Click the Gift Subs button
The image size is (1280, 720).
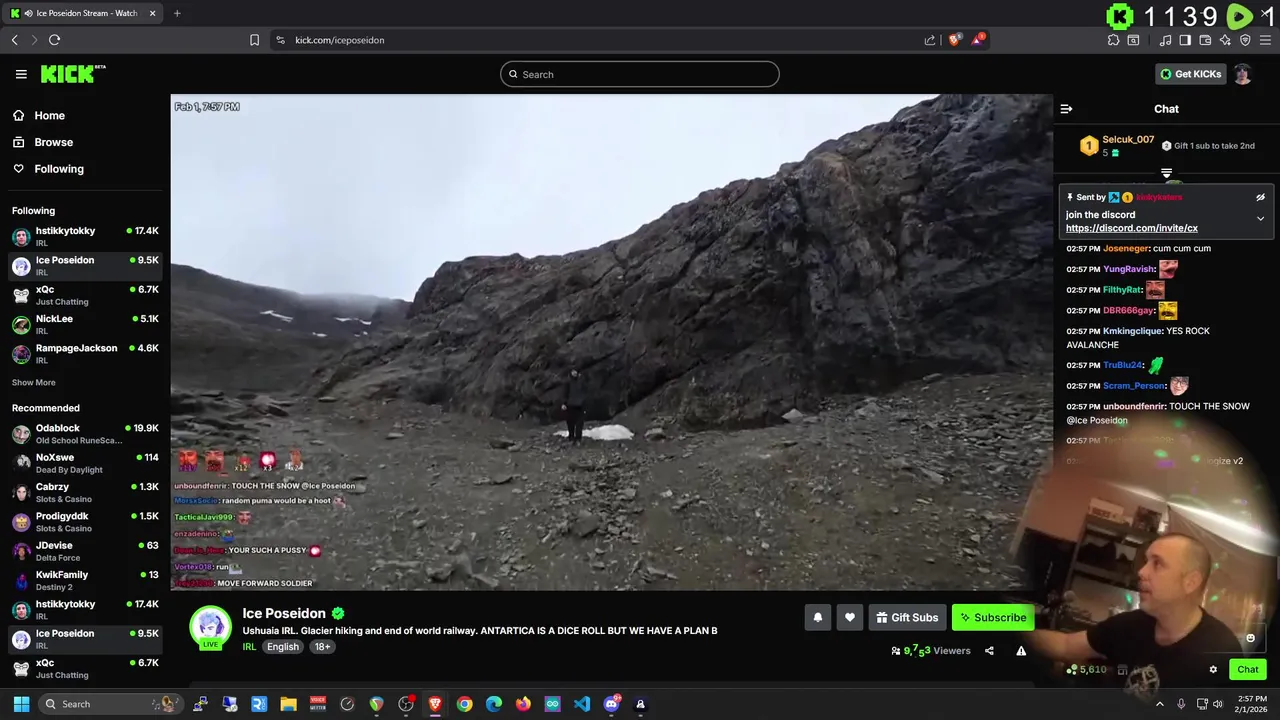pyautogui.click(x=907, y=618)
